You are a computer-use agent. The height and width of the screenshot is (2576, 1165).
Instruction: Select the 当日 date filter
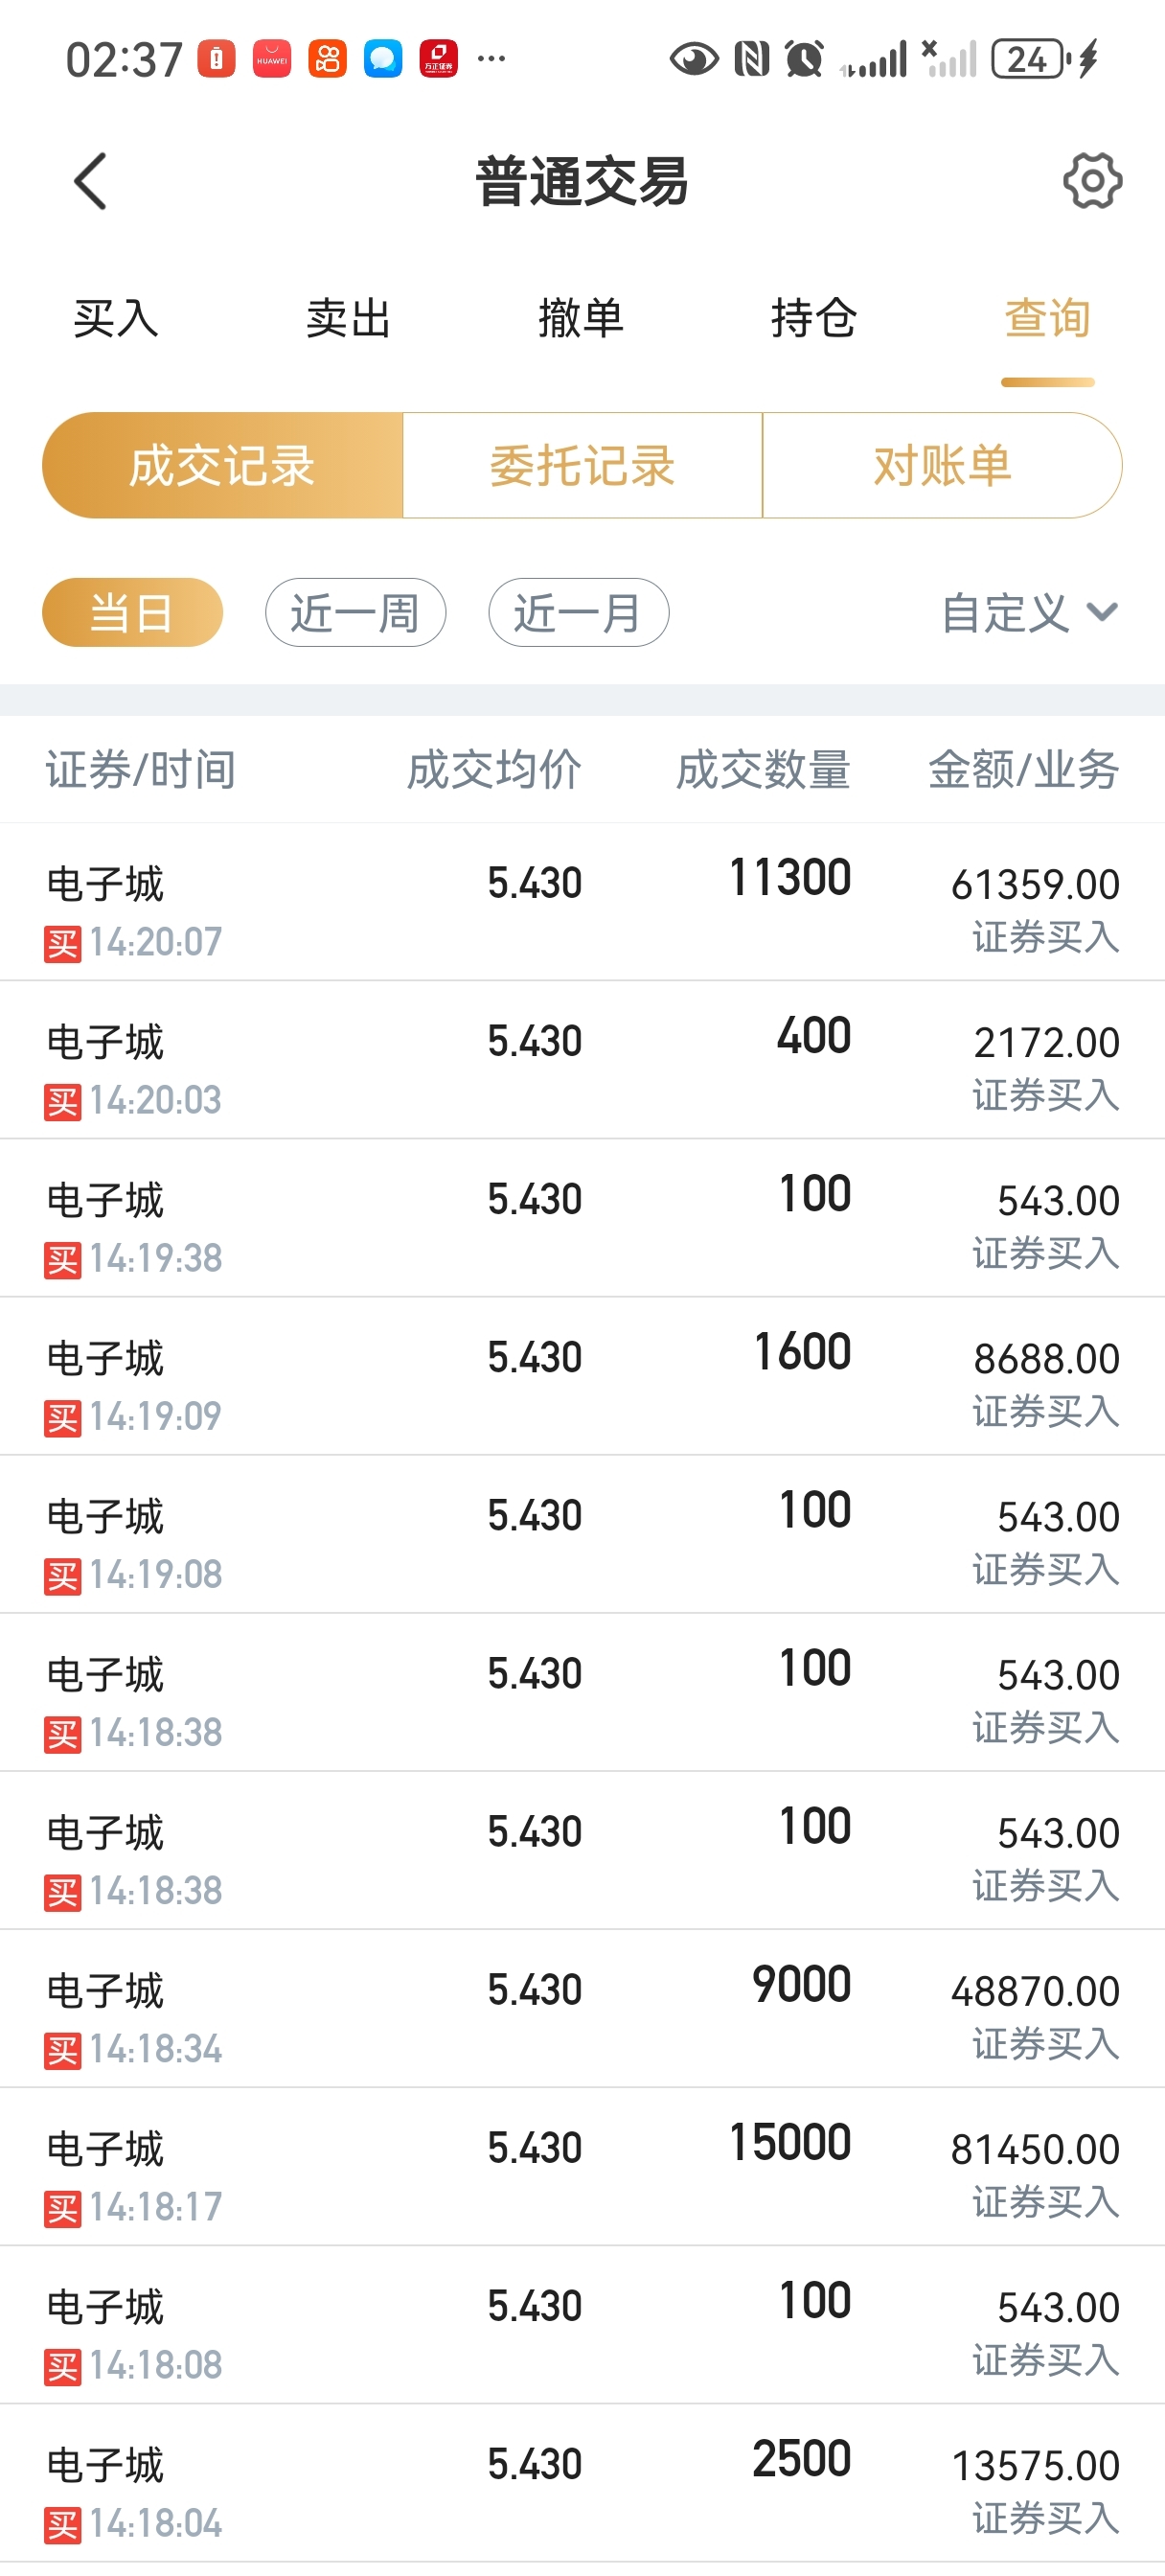tap(132, 612)
